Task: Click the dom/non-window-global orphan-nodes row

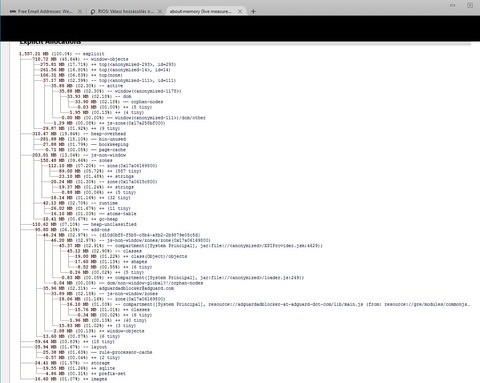Action: coord(128,283)
